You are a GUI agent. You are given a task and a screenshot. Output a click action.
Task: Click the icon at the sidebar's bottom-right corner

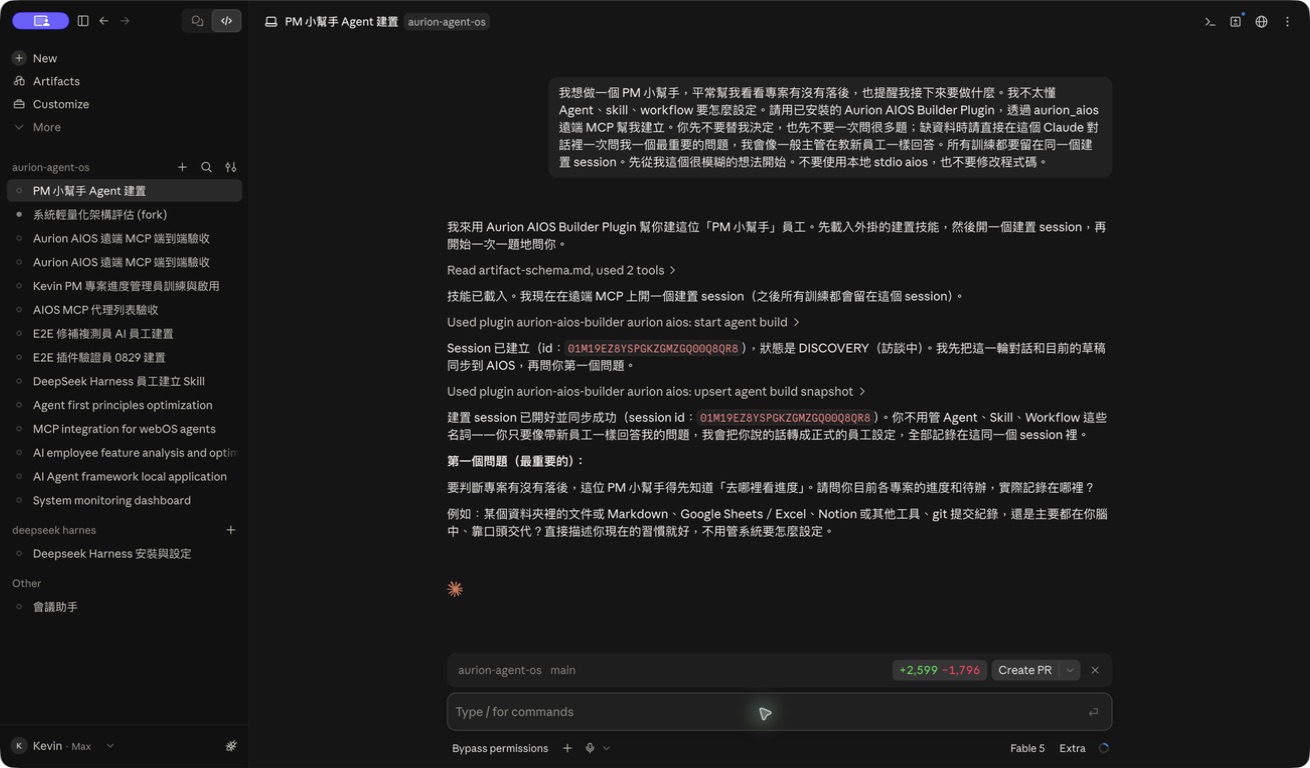[x=231, y=746]
